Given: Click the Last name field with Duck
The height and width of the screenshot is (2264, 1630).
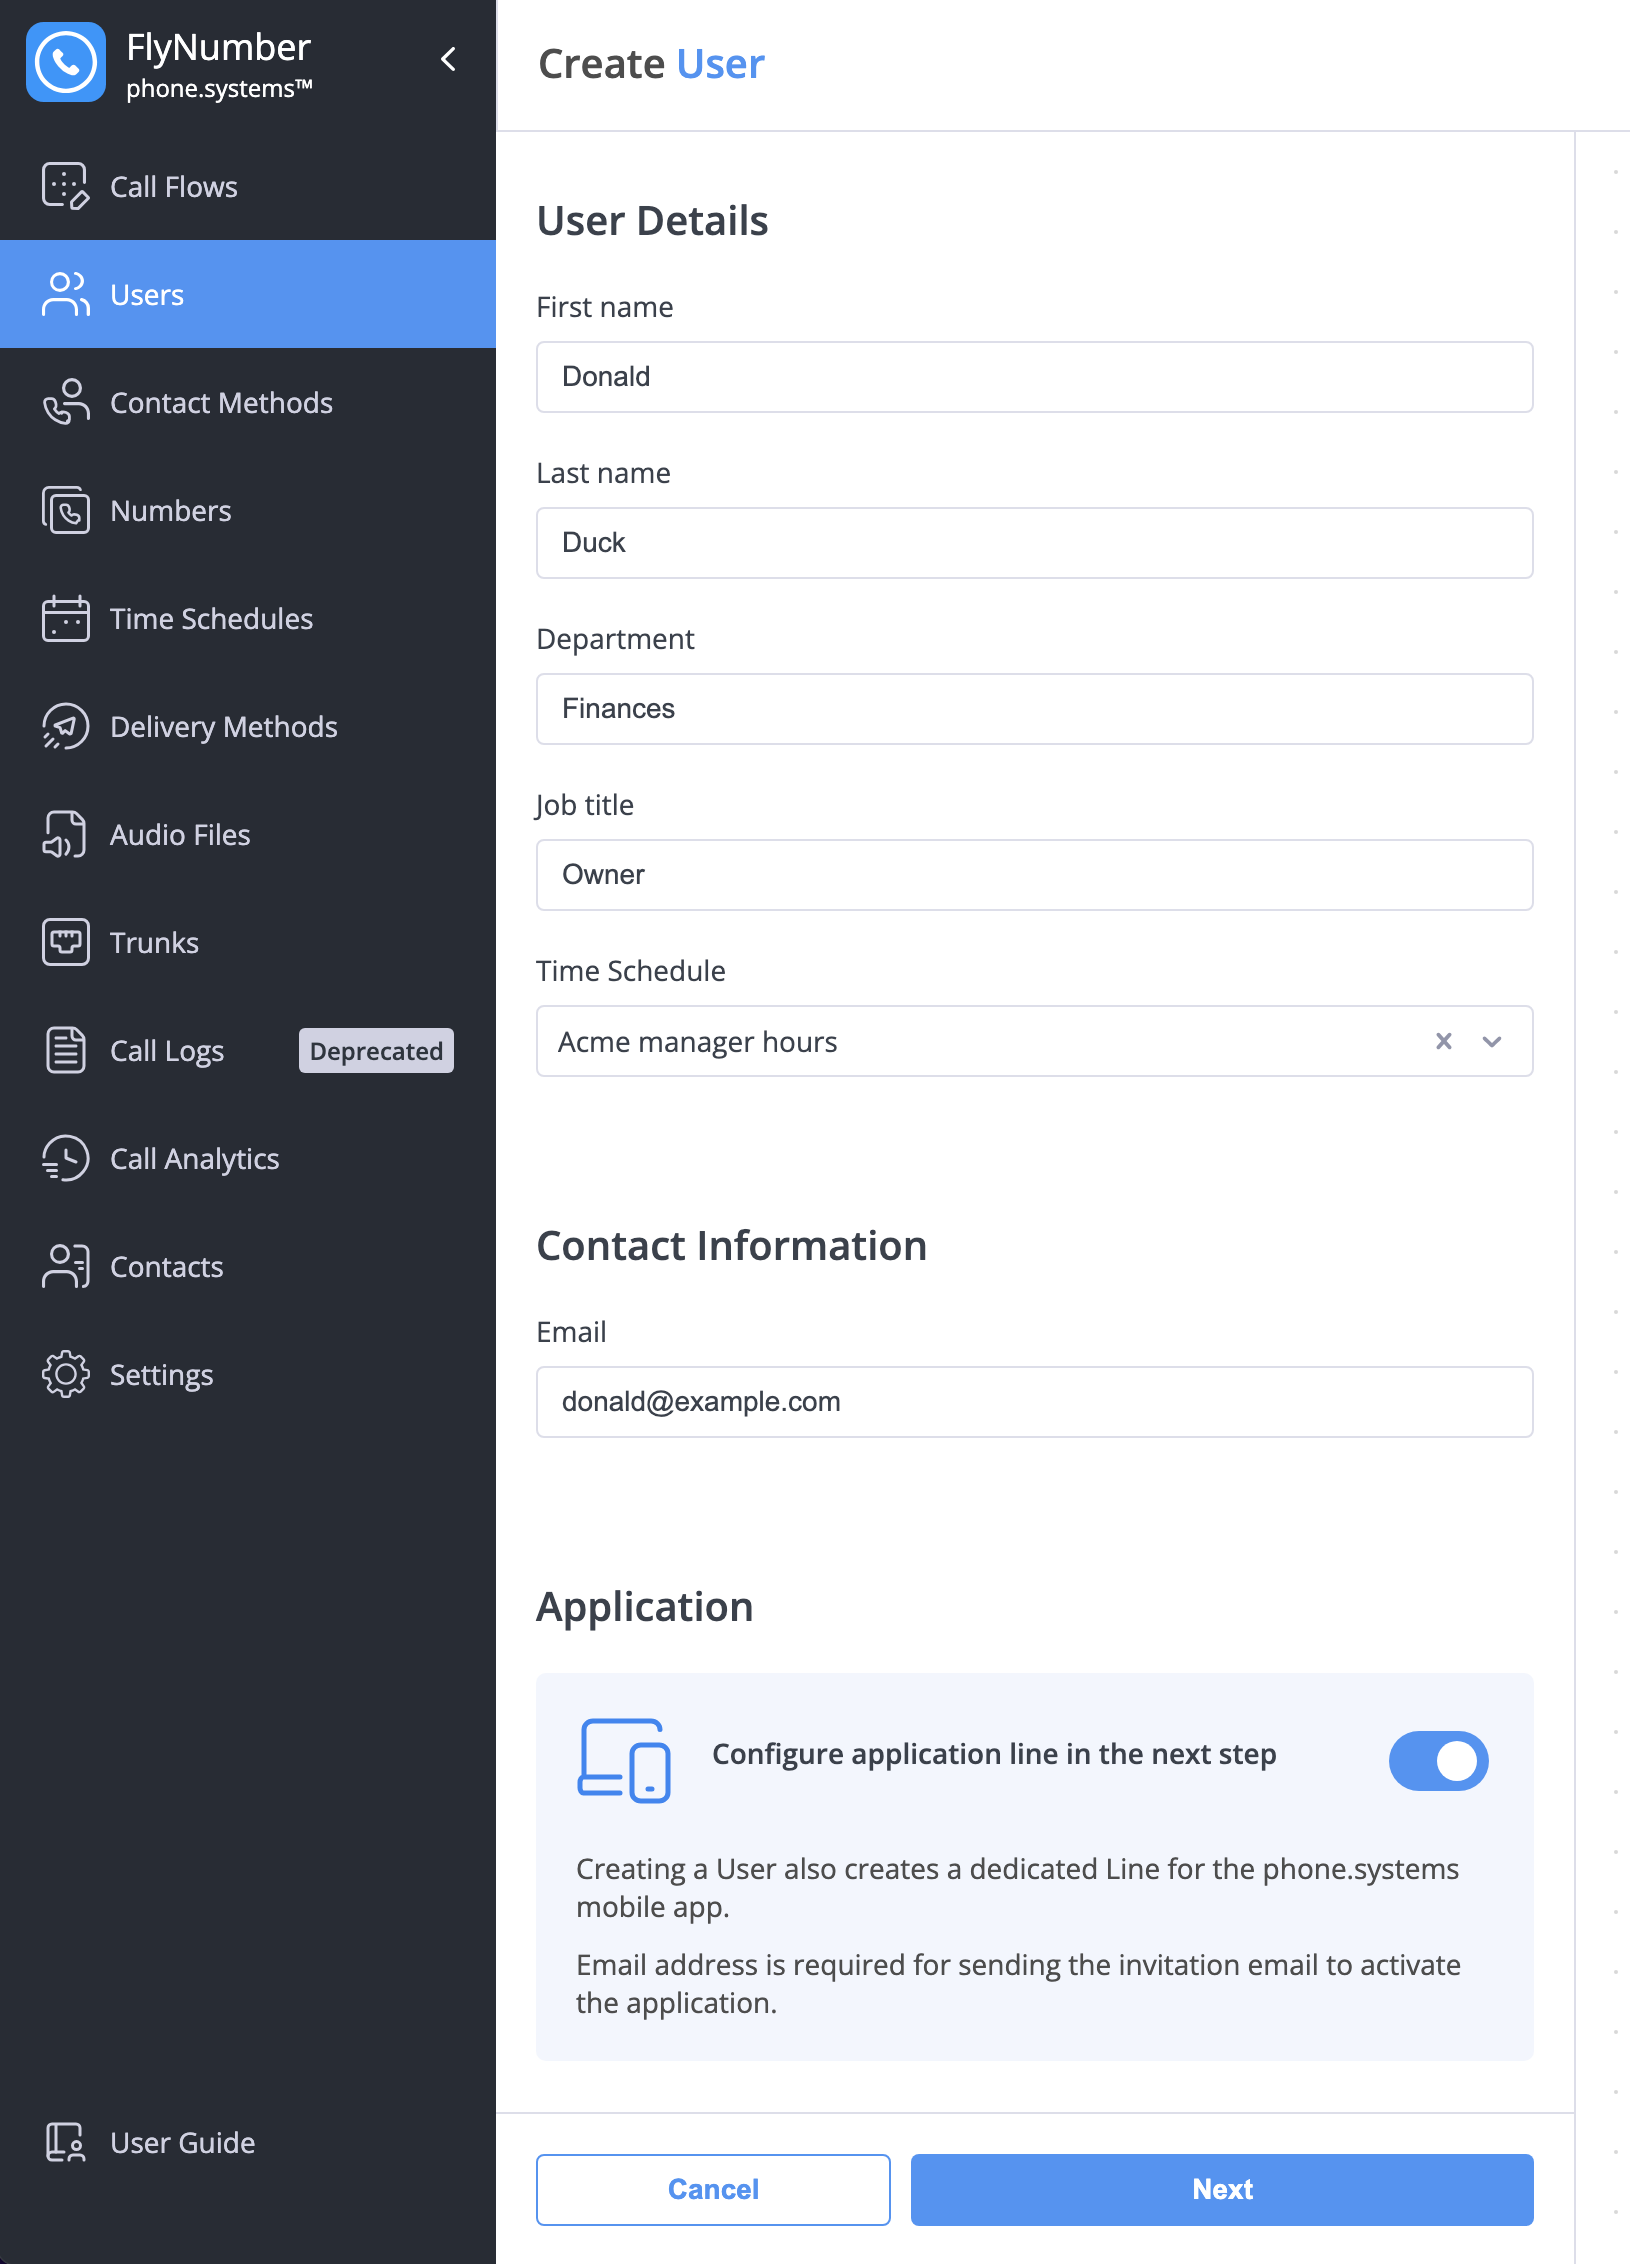Looking at the screenshot, I should 1034,543.
